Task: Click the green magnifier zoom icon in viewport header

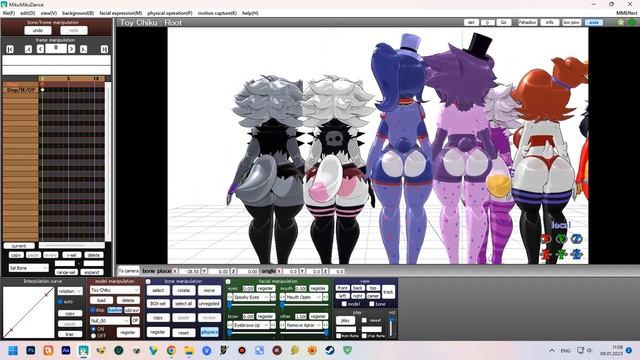Action: 621,22
